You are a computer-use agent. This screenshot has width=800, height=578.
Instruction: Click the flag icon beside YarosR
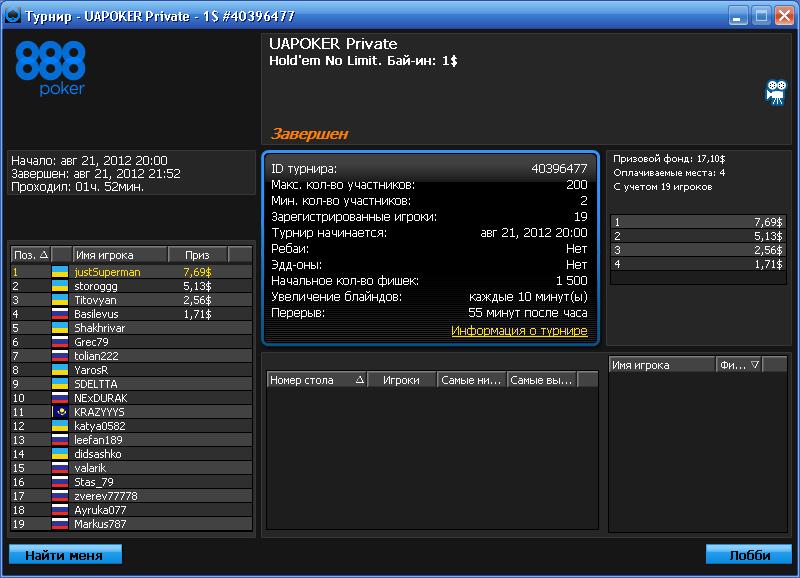tap(60, 370)
